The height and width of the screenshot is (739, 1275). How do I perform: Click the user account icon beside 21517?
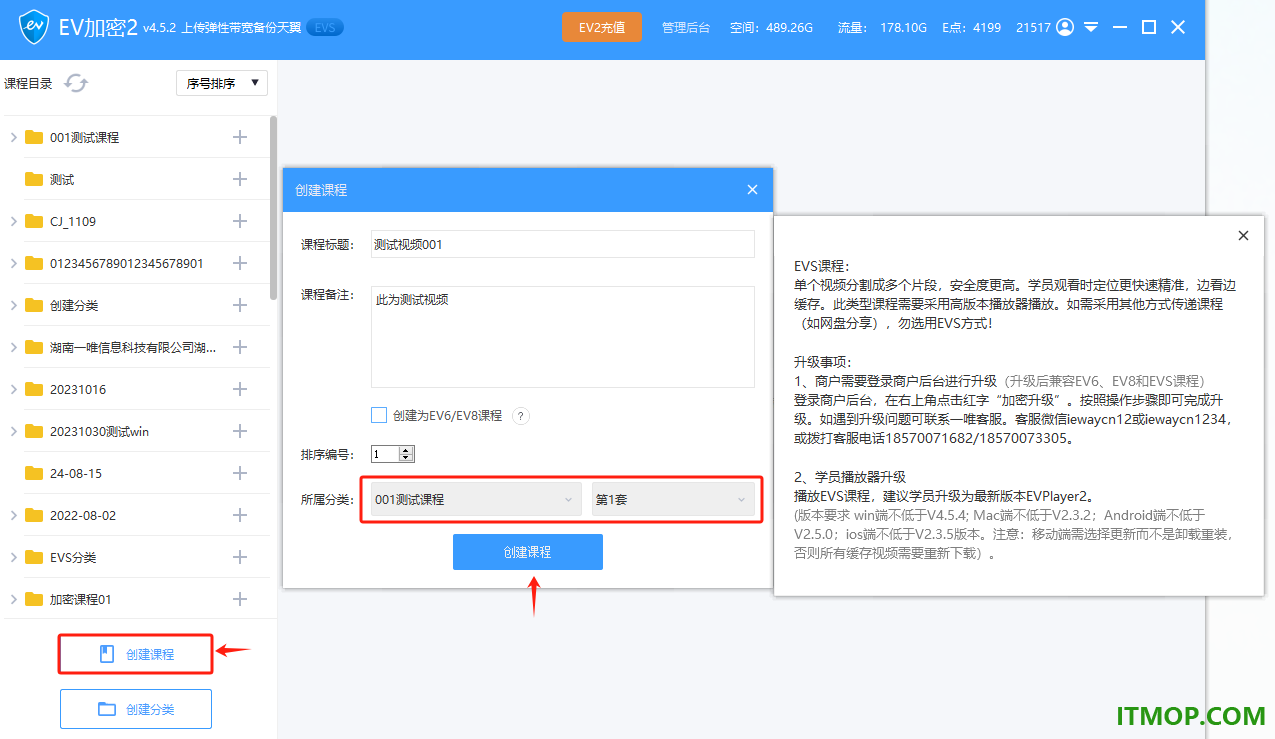tap(1065, 27)
